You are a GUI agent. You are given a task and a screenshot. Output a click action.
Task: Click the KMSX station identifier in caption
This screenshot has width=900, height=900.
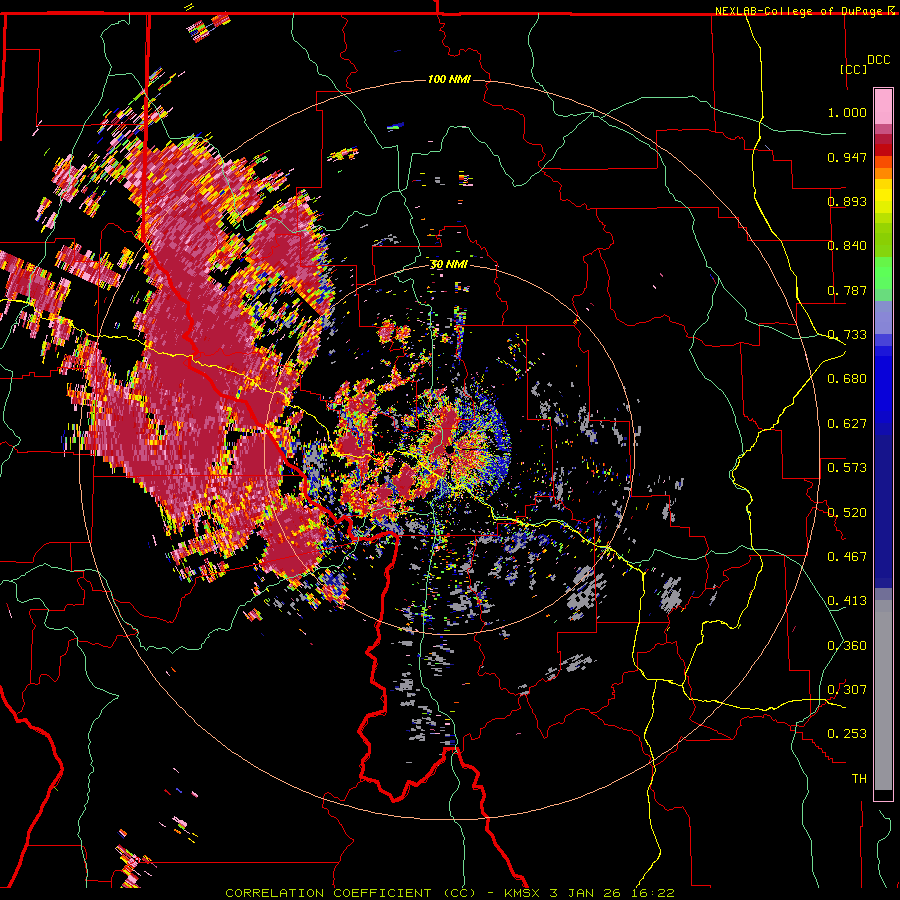point(523,893)
